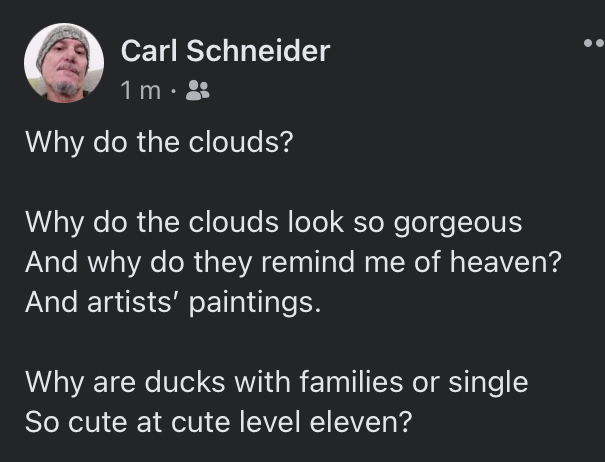Click the line about reminding of heaven
Screen dimensions: 605x462
pos(290,262)
